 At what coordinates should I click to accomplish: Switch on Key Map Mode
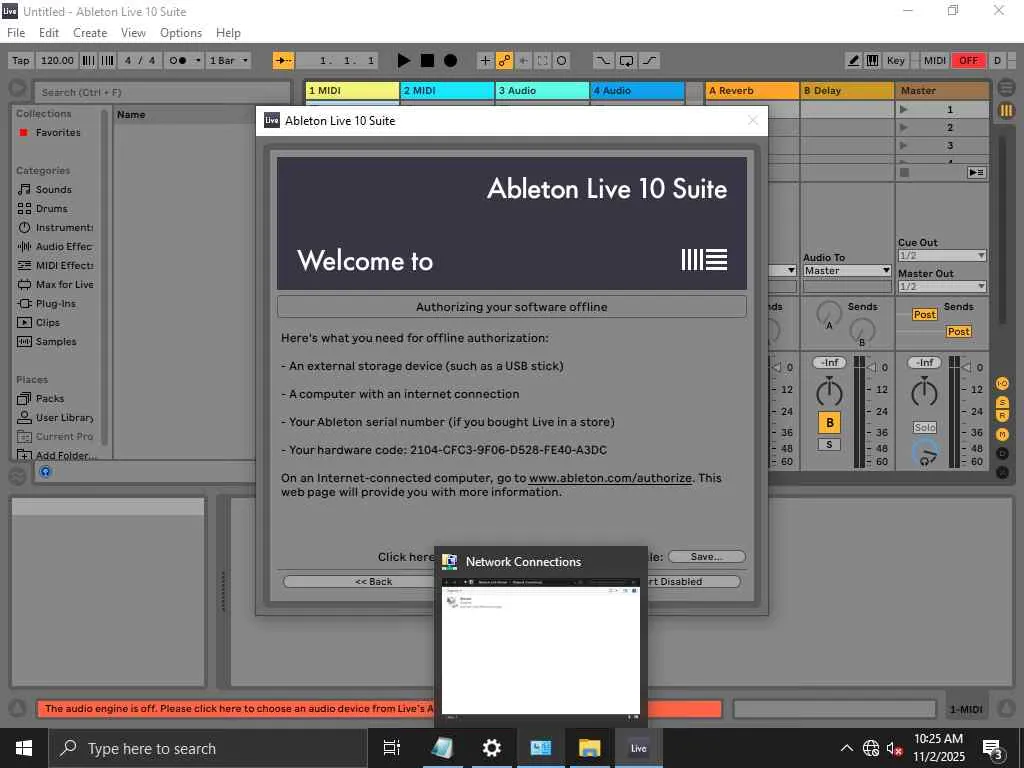pos(895,61)
